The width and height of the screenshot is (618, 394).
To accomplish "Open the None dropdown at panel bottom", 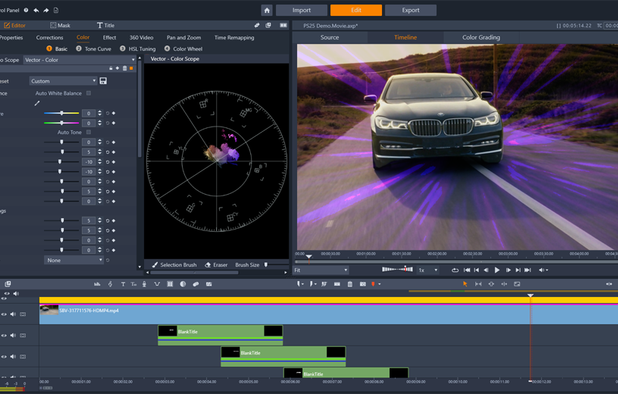I will [74, 260].
